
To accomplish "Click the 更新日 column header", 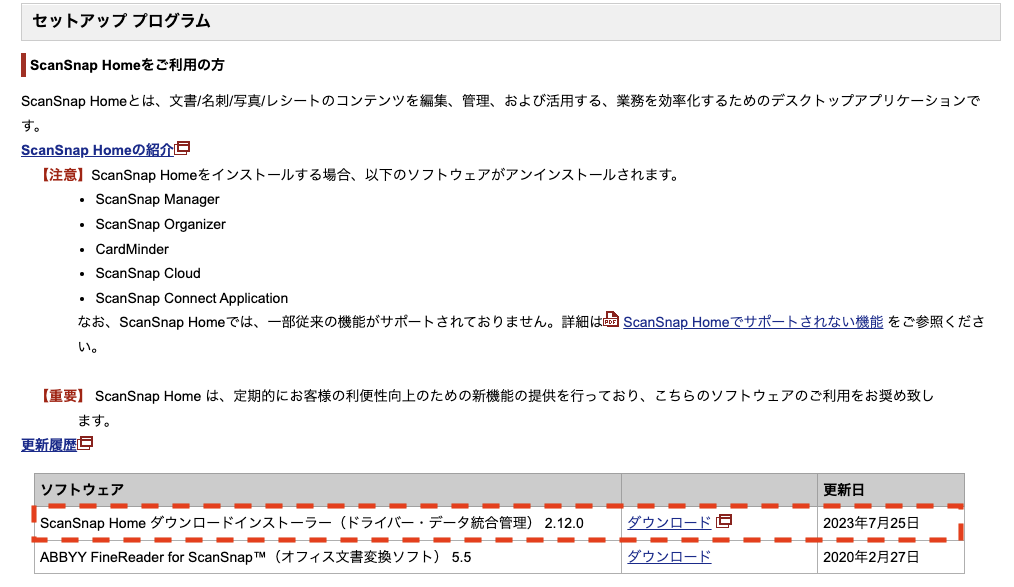I will tap(890, 490).
